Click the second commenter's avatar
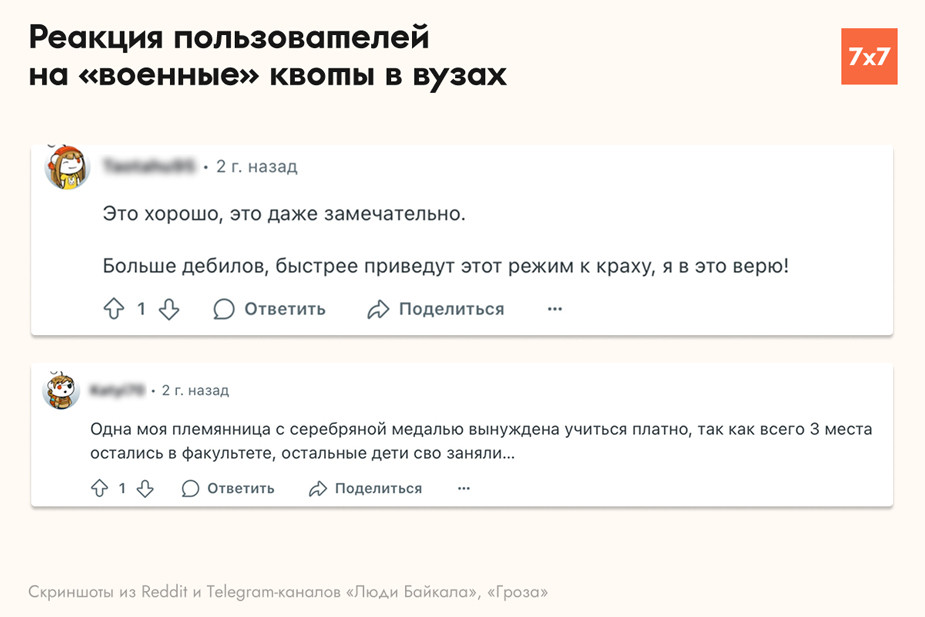 coord(61,390)
